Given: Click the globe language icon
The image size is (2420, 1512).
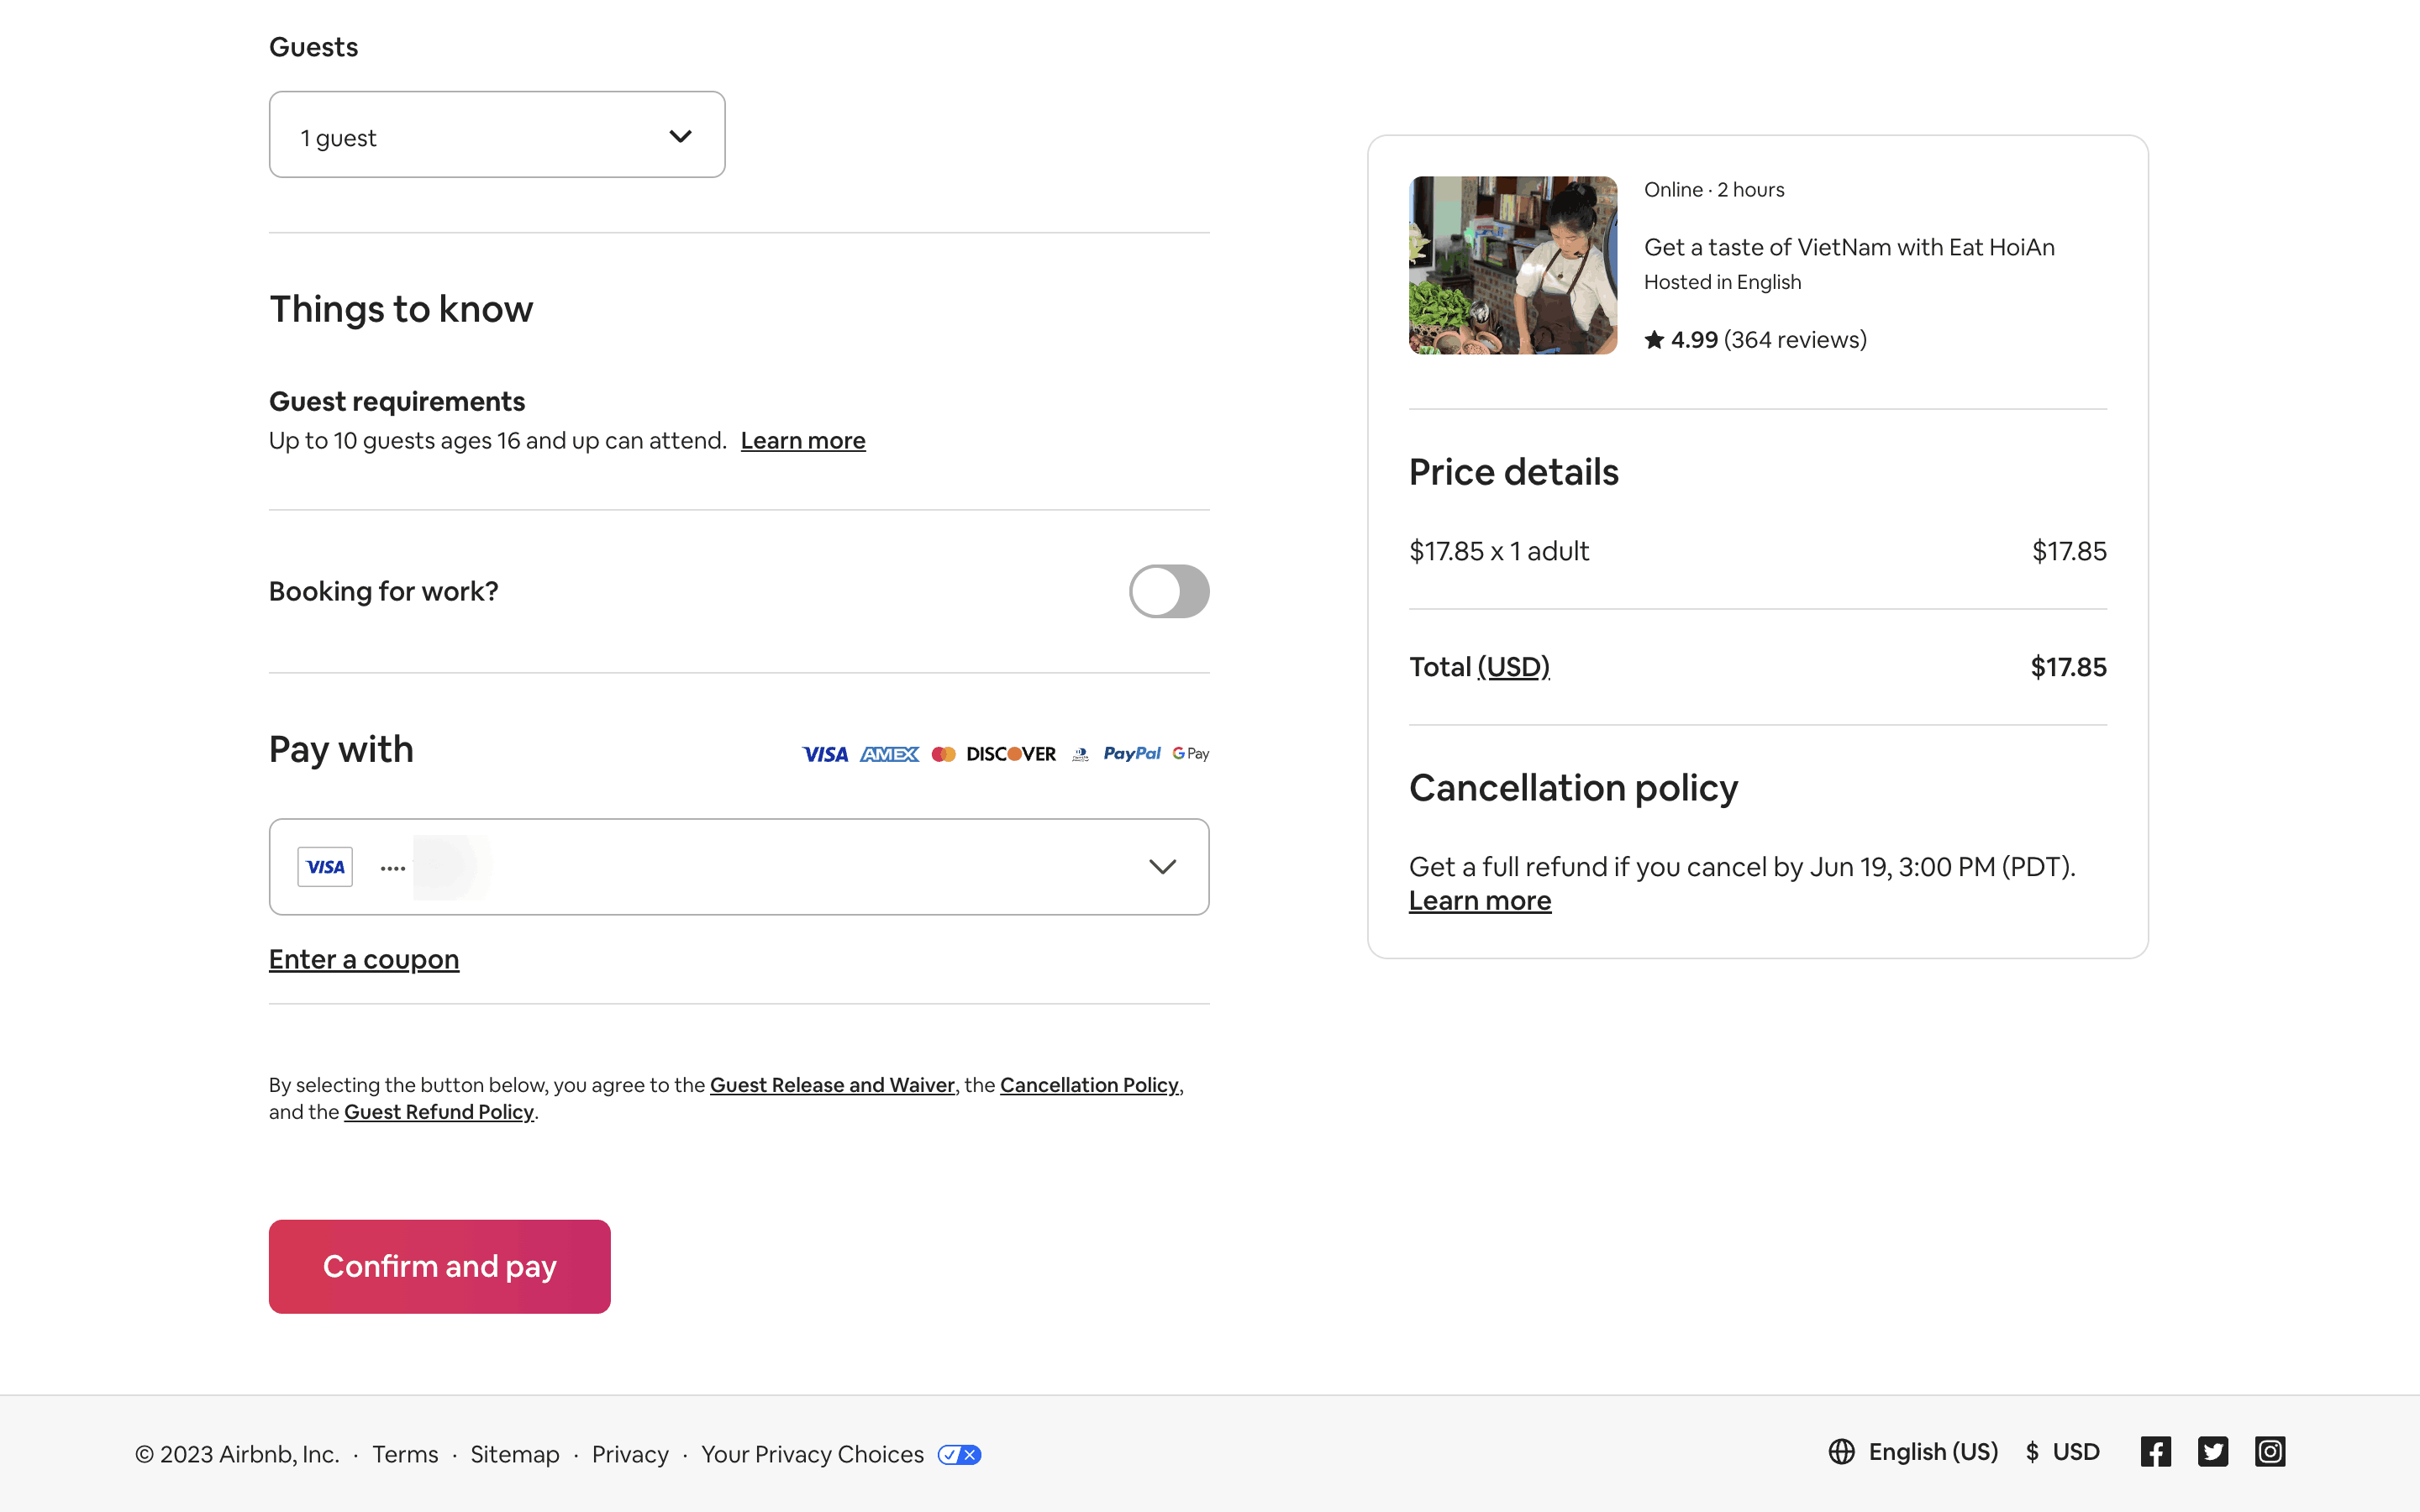Looking at the screenshot, I should pyautogui.click(x=1841, y=1452).
